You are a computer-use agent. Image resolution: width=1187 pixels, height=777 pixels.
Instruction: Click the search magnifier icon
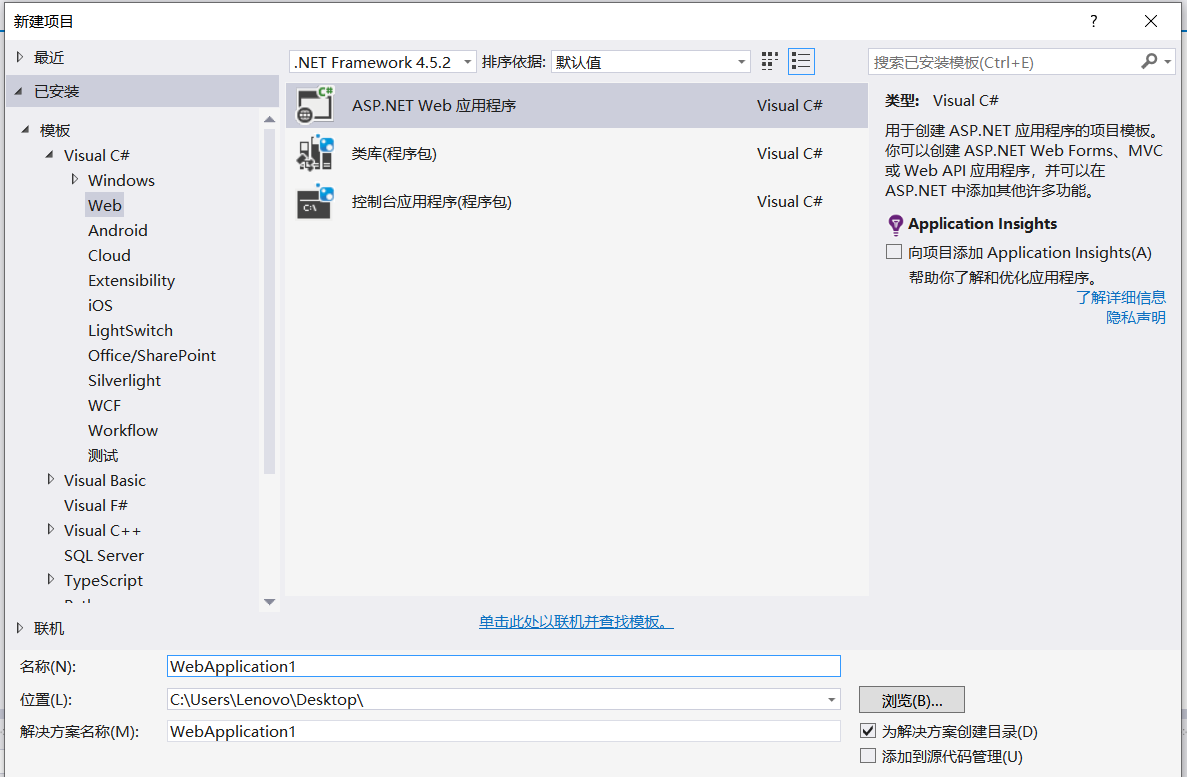pos(1149,62)
